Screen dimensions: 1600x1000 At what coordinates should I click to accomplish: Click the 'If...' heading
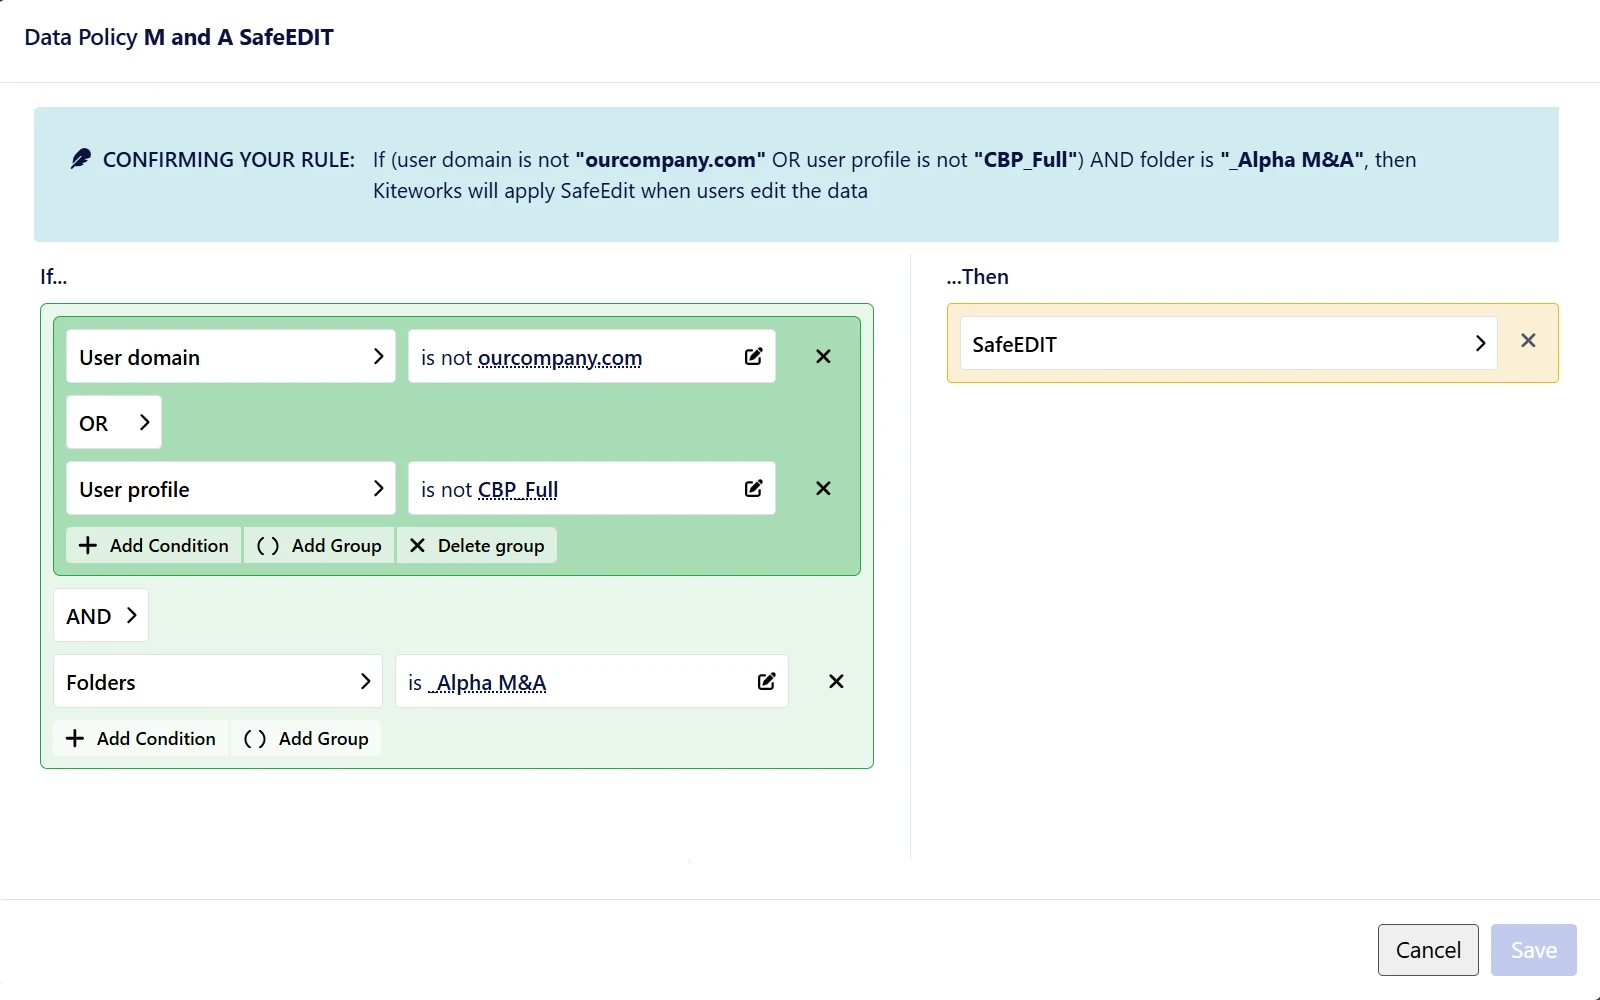click(x=54, y=277)
